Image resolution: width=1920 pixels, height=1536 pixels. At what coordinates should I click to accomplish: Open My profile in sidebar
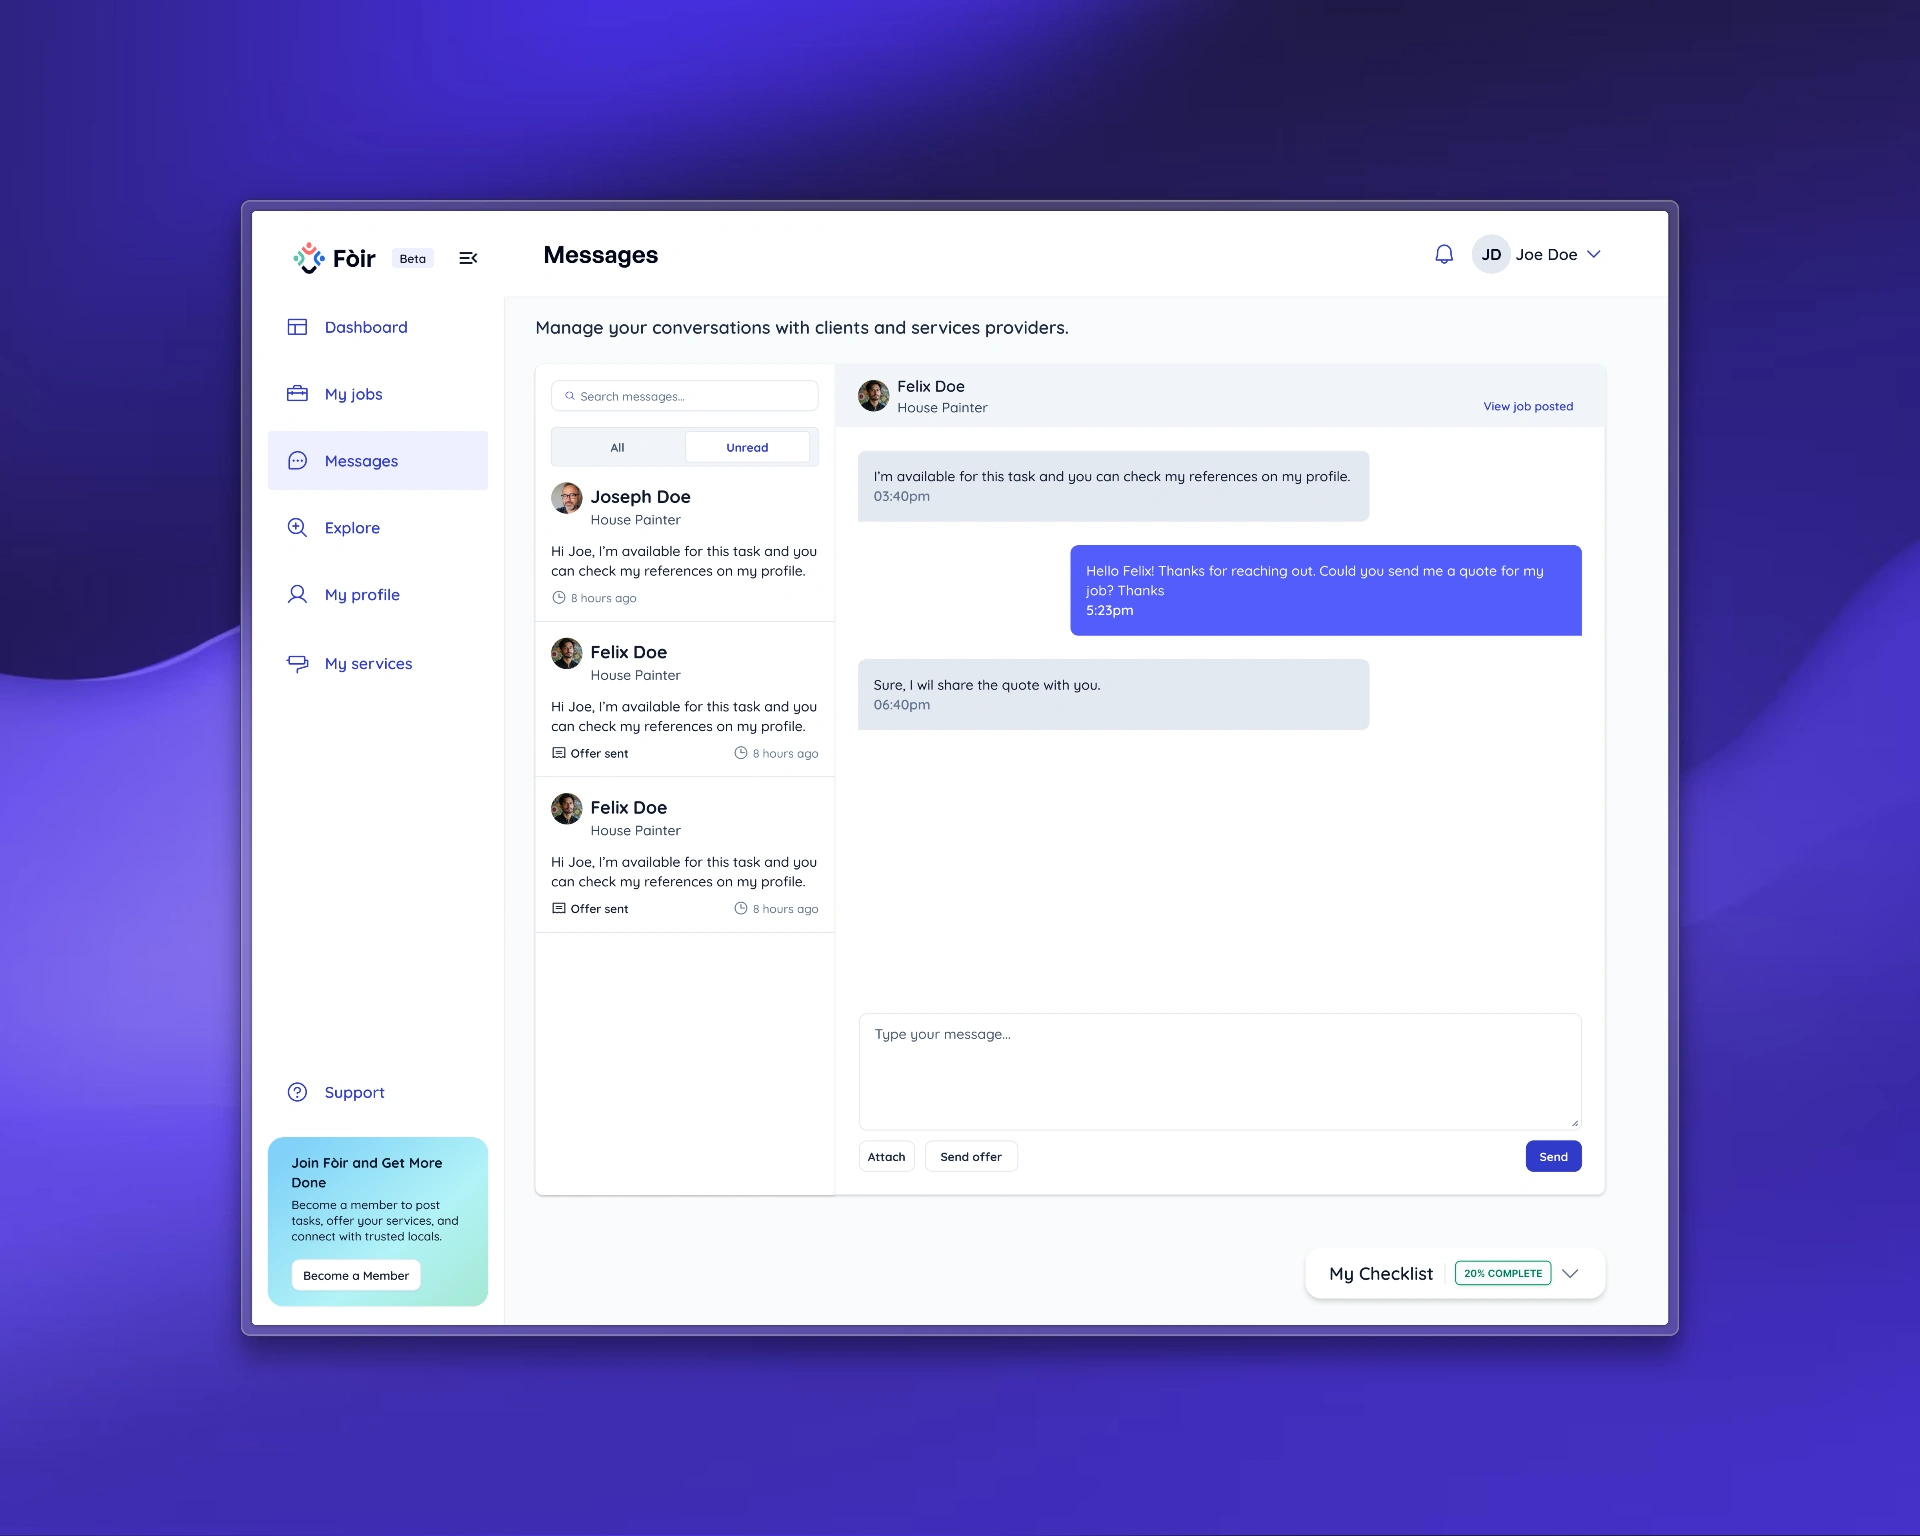click(x=378, y=595)
